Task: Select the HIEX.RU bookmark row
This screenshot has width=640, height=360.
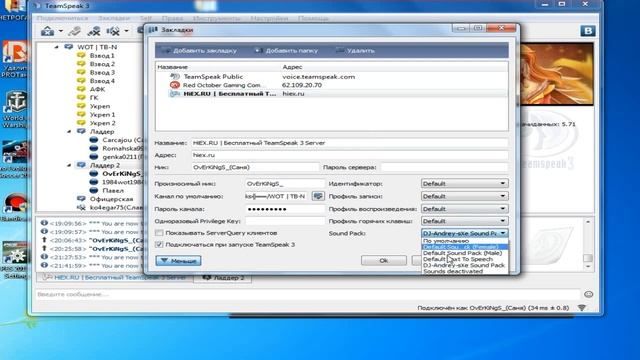Action: (331, 93)
